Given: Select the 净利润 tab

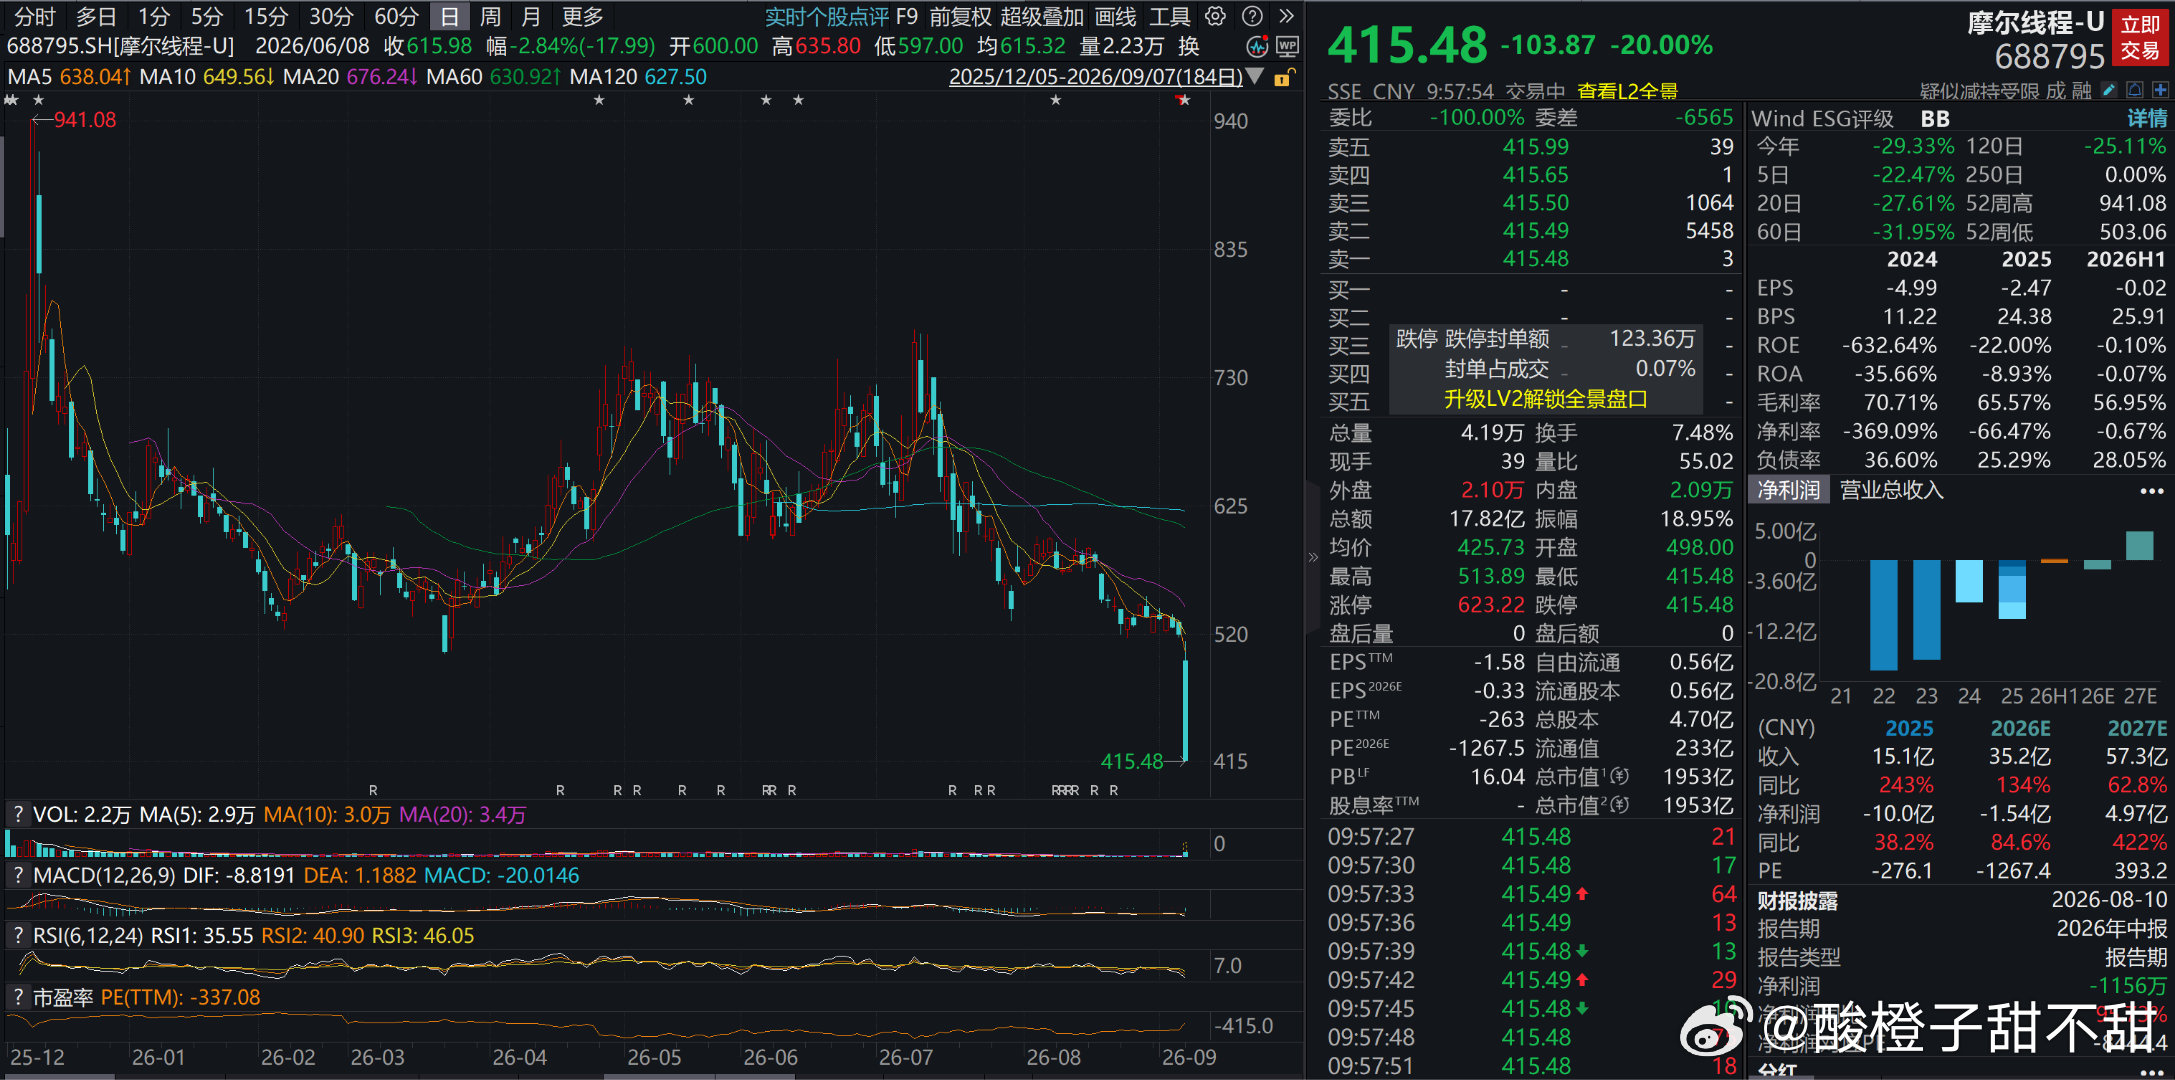Looking at the screenshot, I should click(1789, 490).
